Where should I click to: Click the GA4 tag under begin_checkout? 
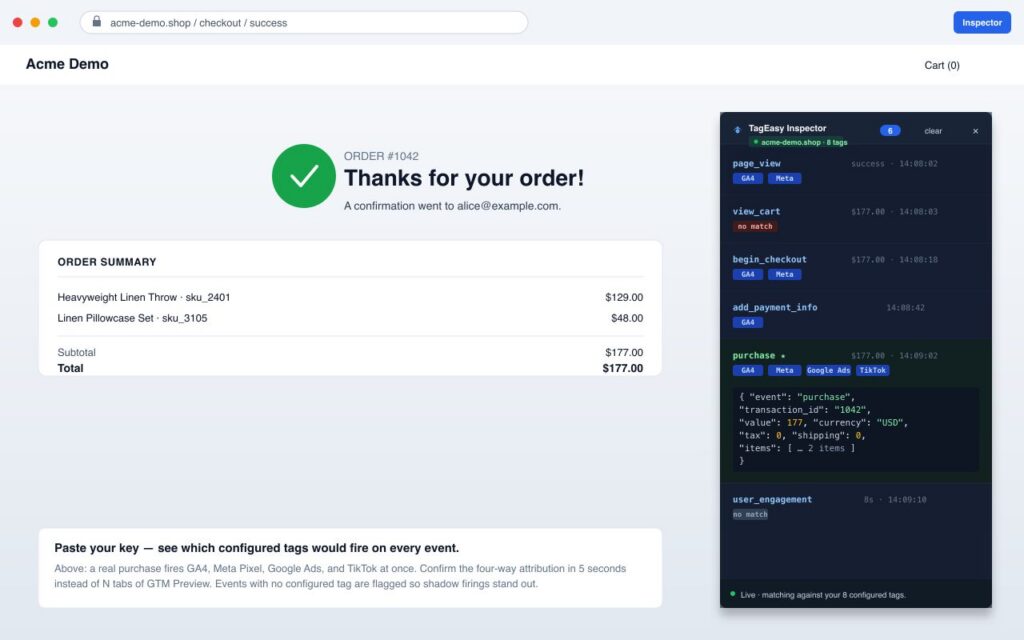(748, 274)
